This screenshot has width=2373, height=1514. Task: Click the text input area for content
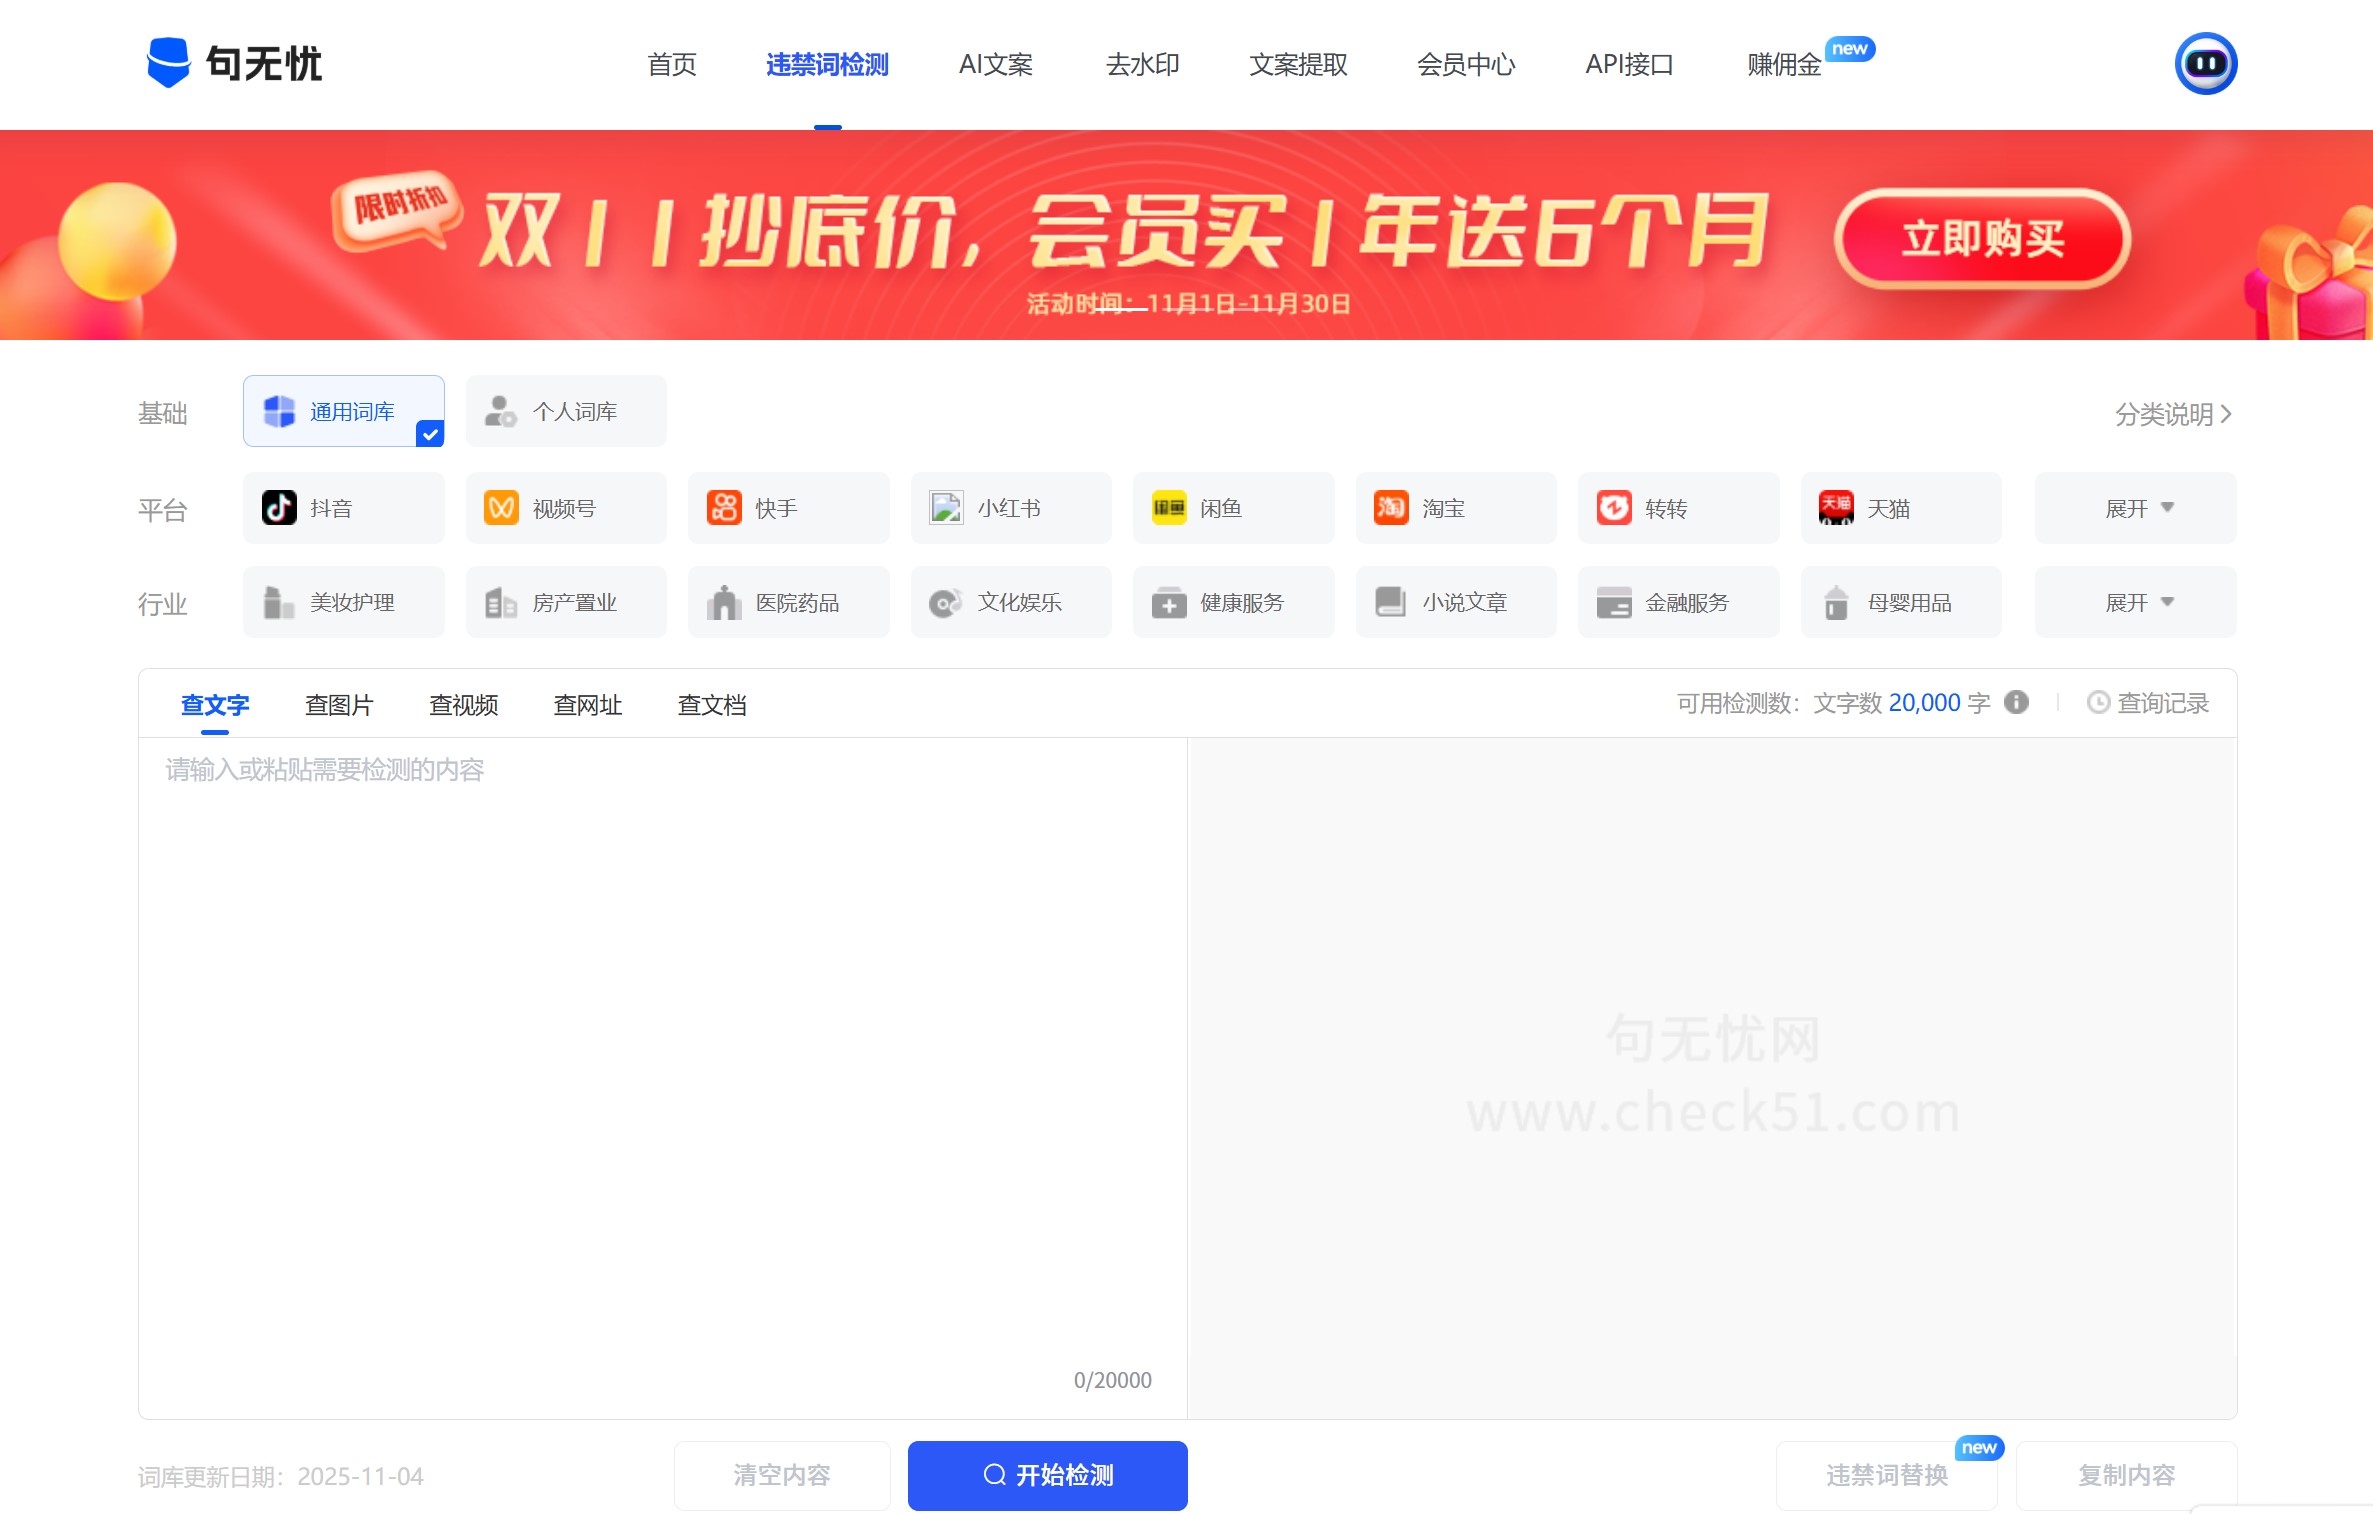pyautogui.click(x=660, y=1000)
